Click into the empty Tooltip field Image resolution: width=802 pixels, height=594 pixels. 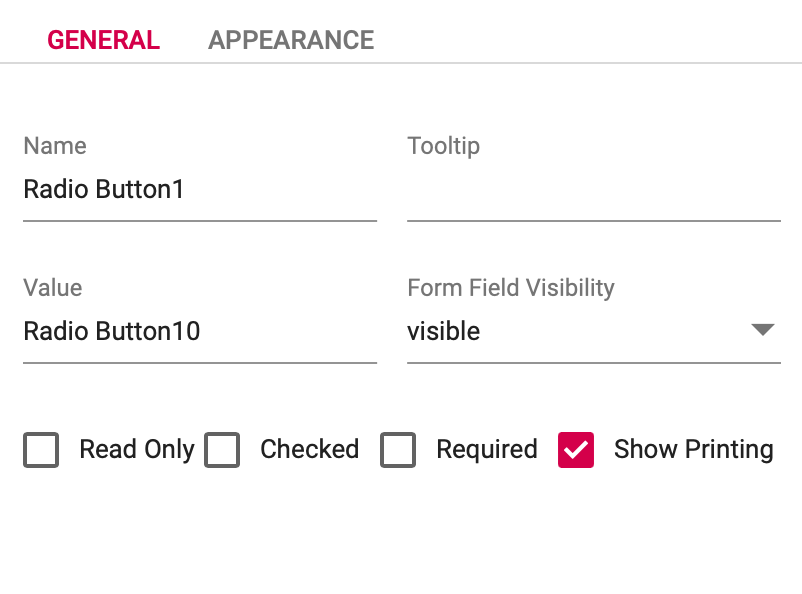click(x=593, y=190)
